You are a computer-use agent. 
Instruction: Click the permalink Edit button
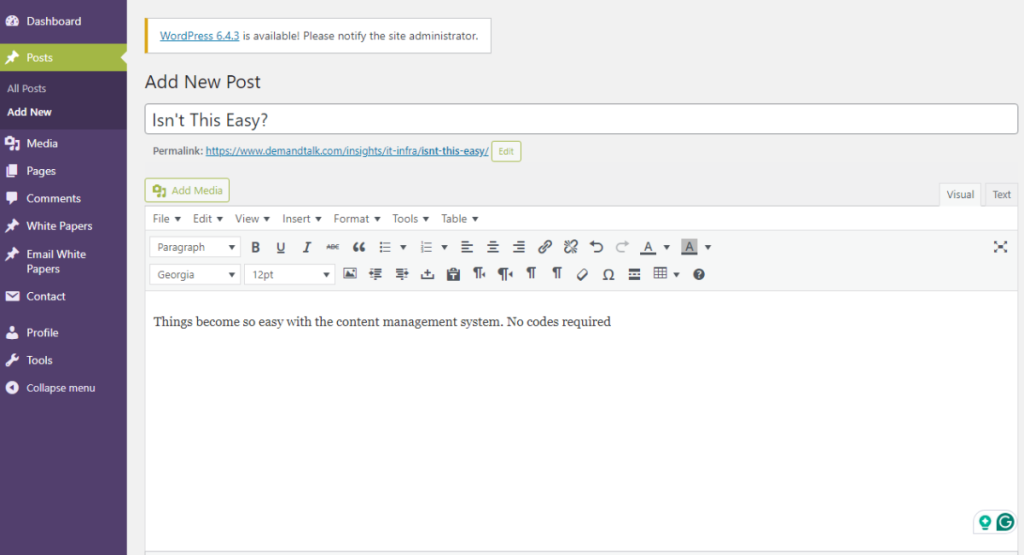506,151
